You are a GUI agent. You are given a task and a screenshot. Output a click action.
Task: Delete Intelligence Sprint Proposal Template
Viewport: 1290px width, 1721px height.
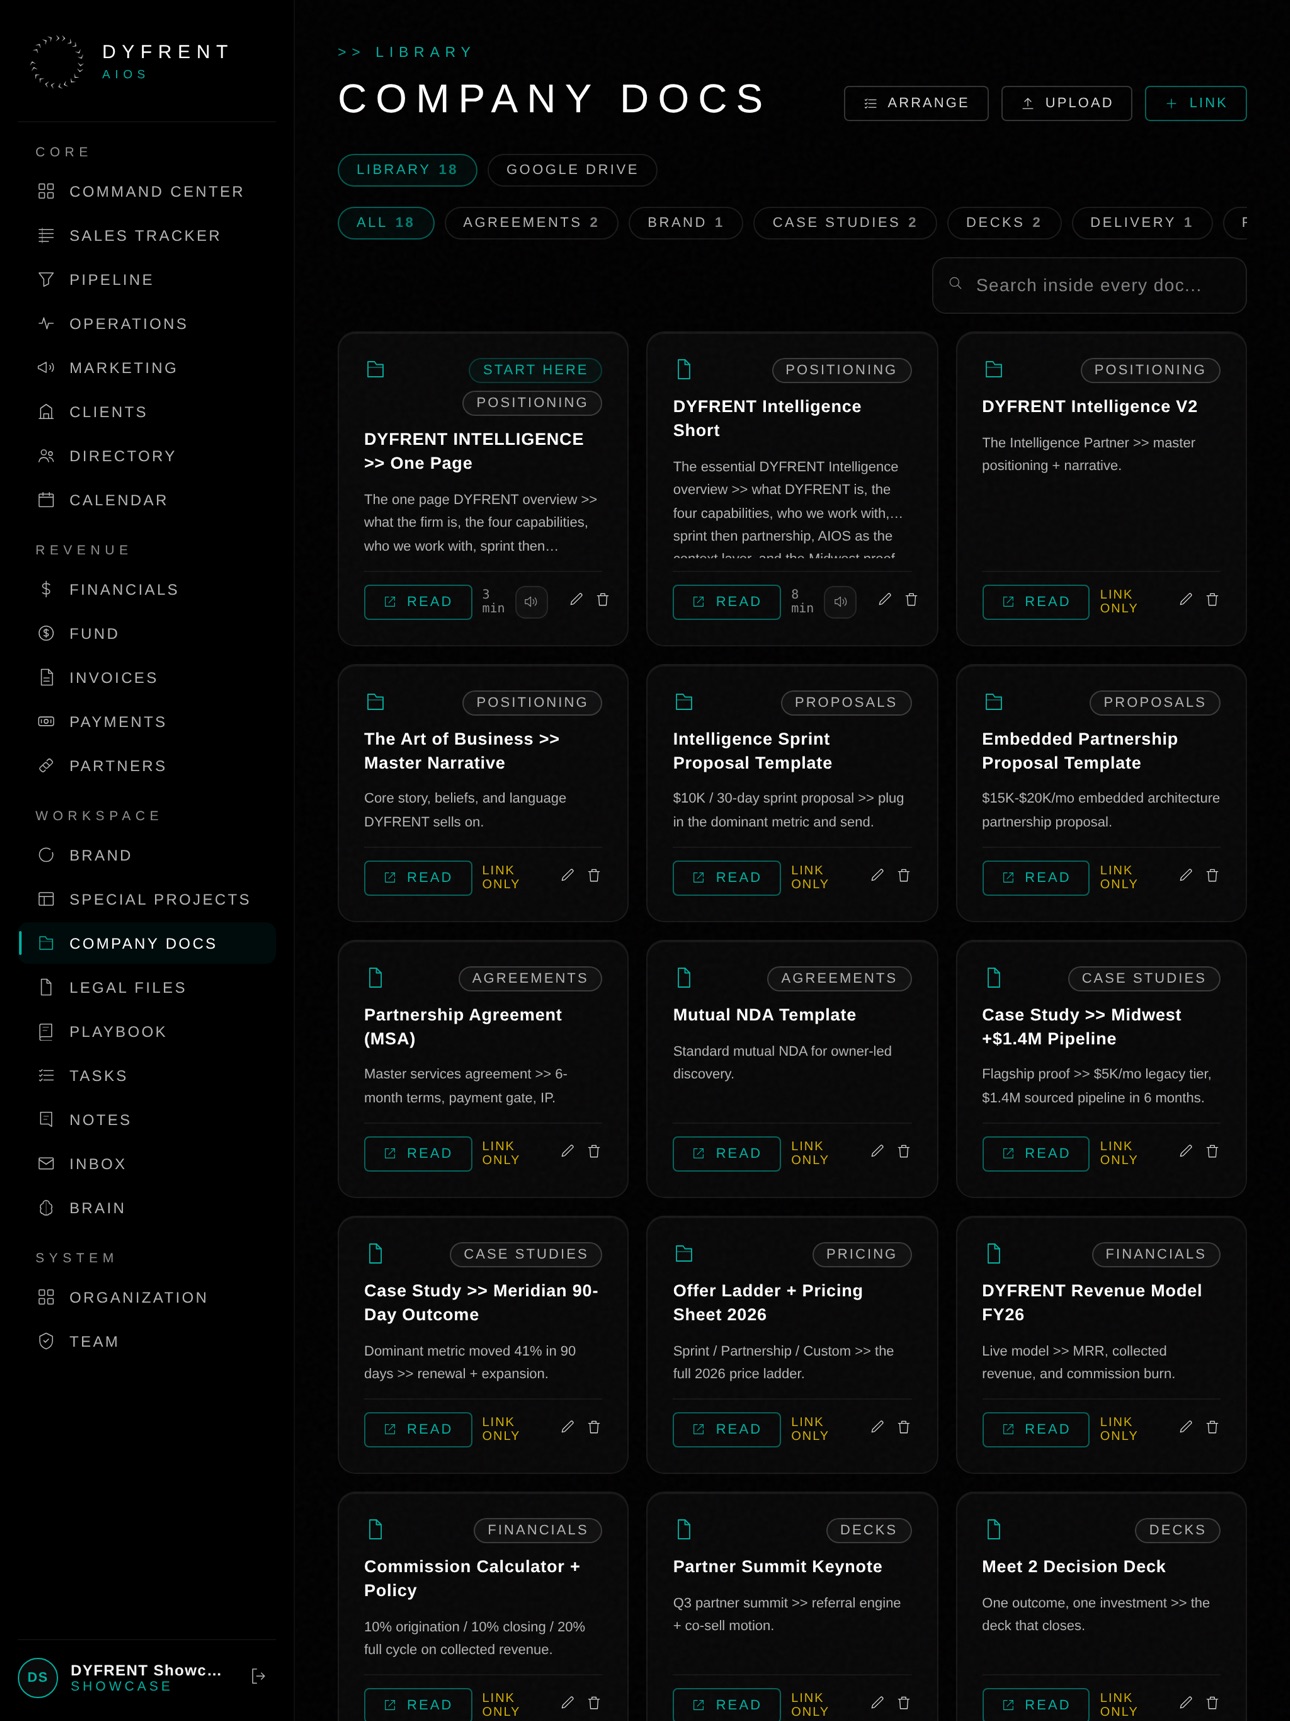pyautogui.click(x=904, y=876)
